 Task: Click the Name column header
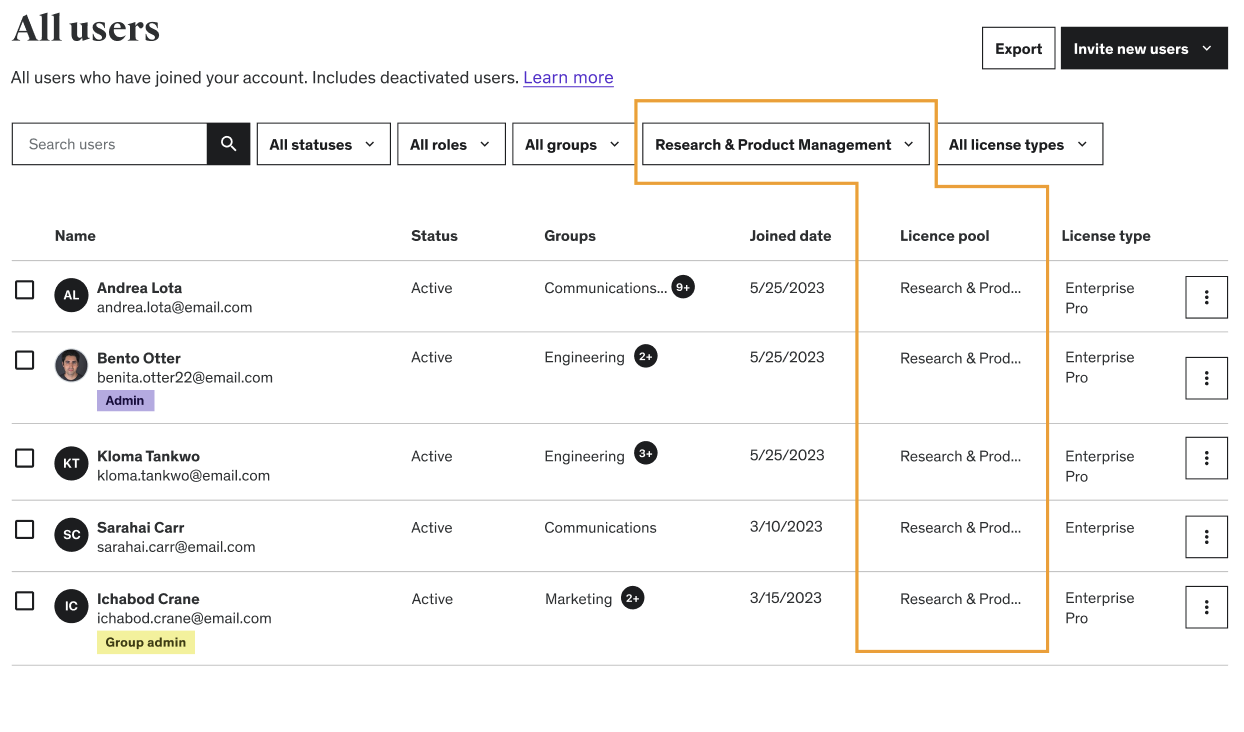click(x=75, y=236)
